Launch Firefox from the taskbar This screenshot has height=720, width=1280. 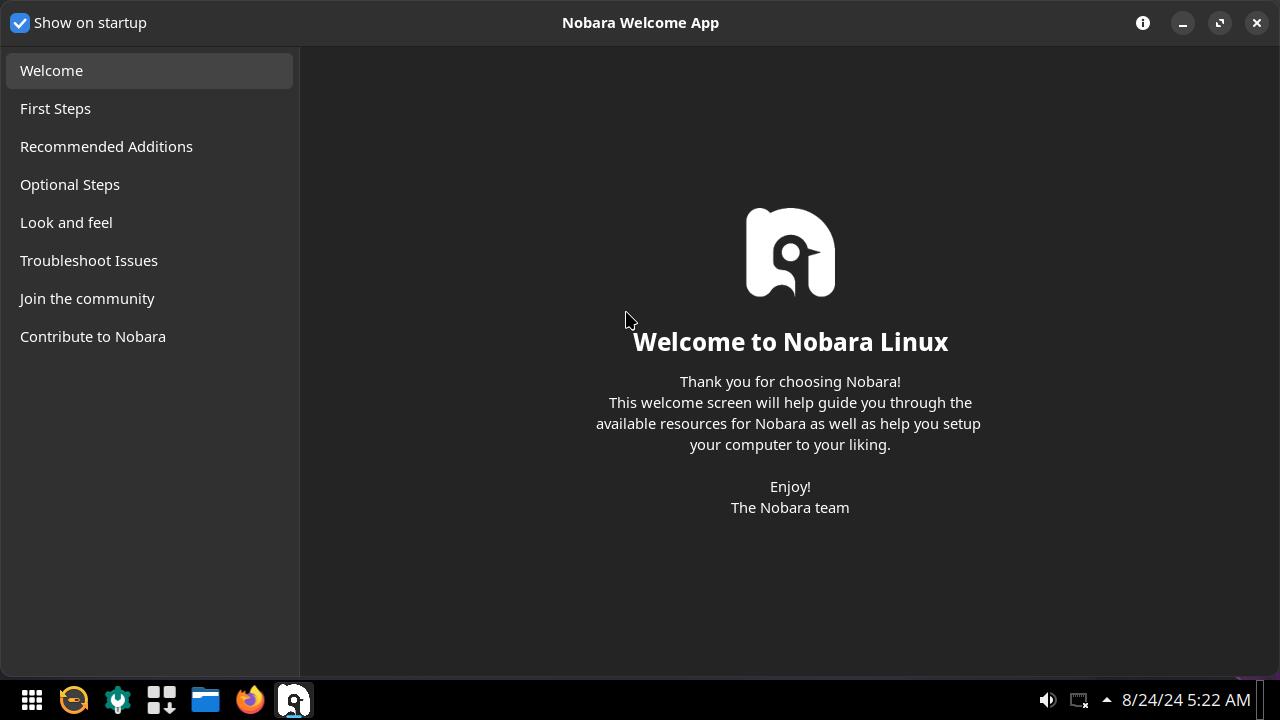(x=250, y=700)
